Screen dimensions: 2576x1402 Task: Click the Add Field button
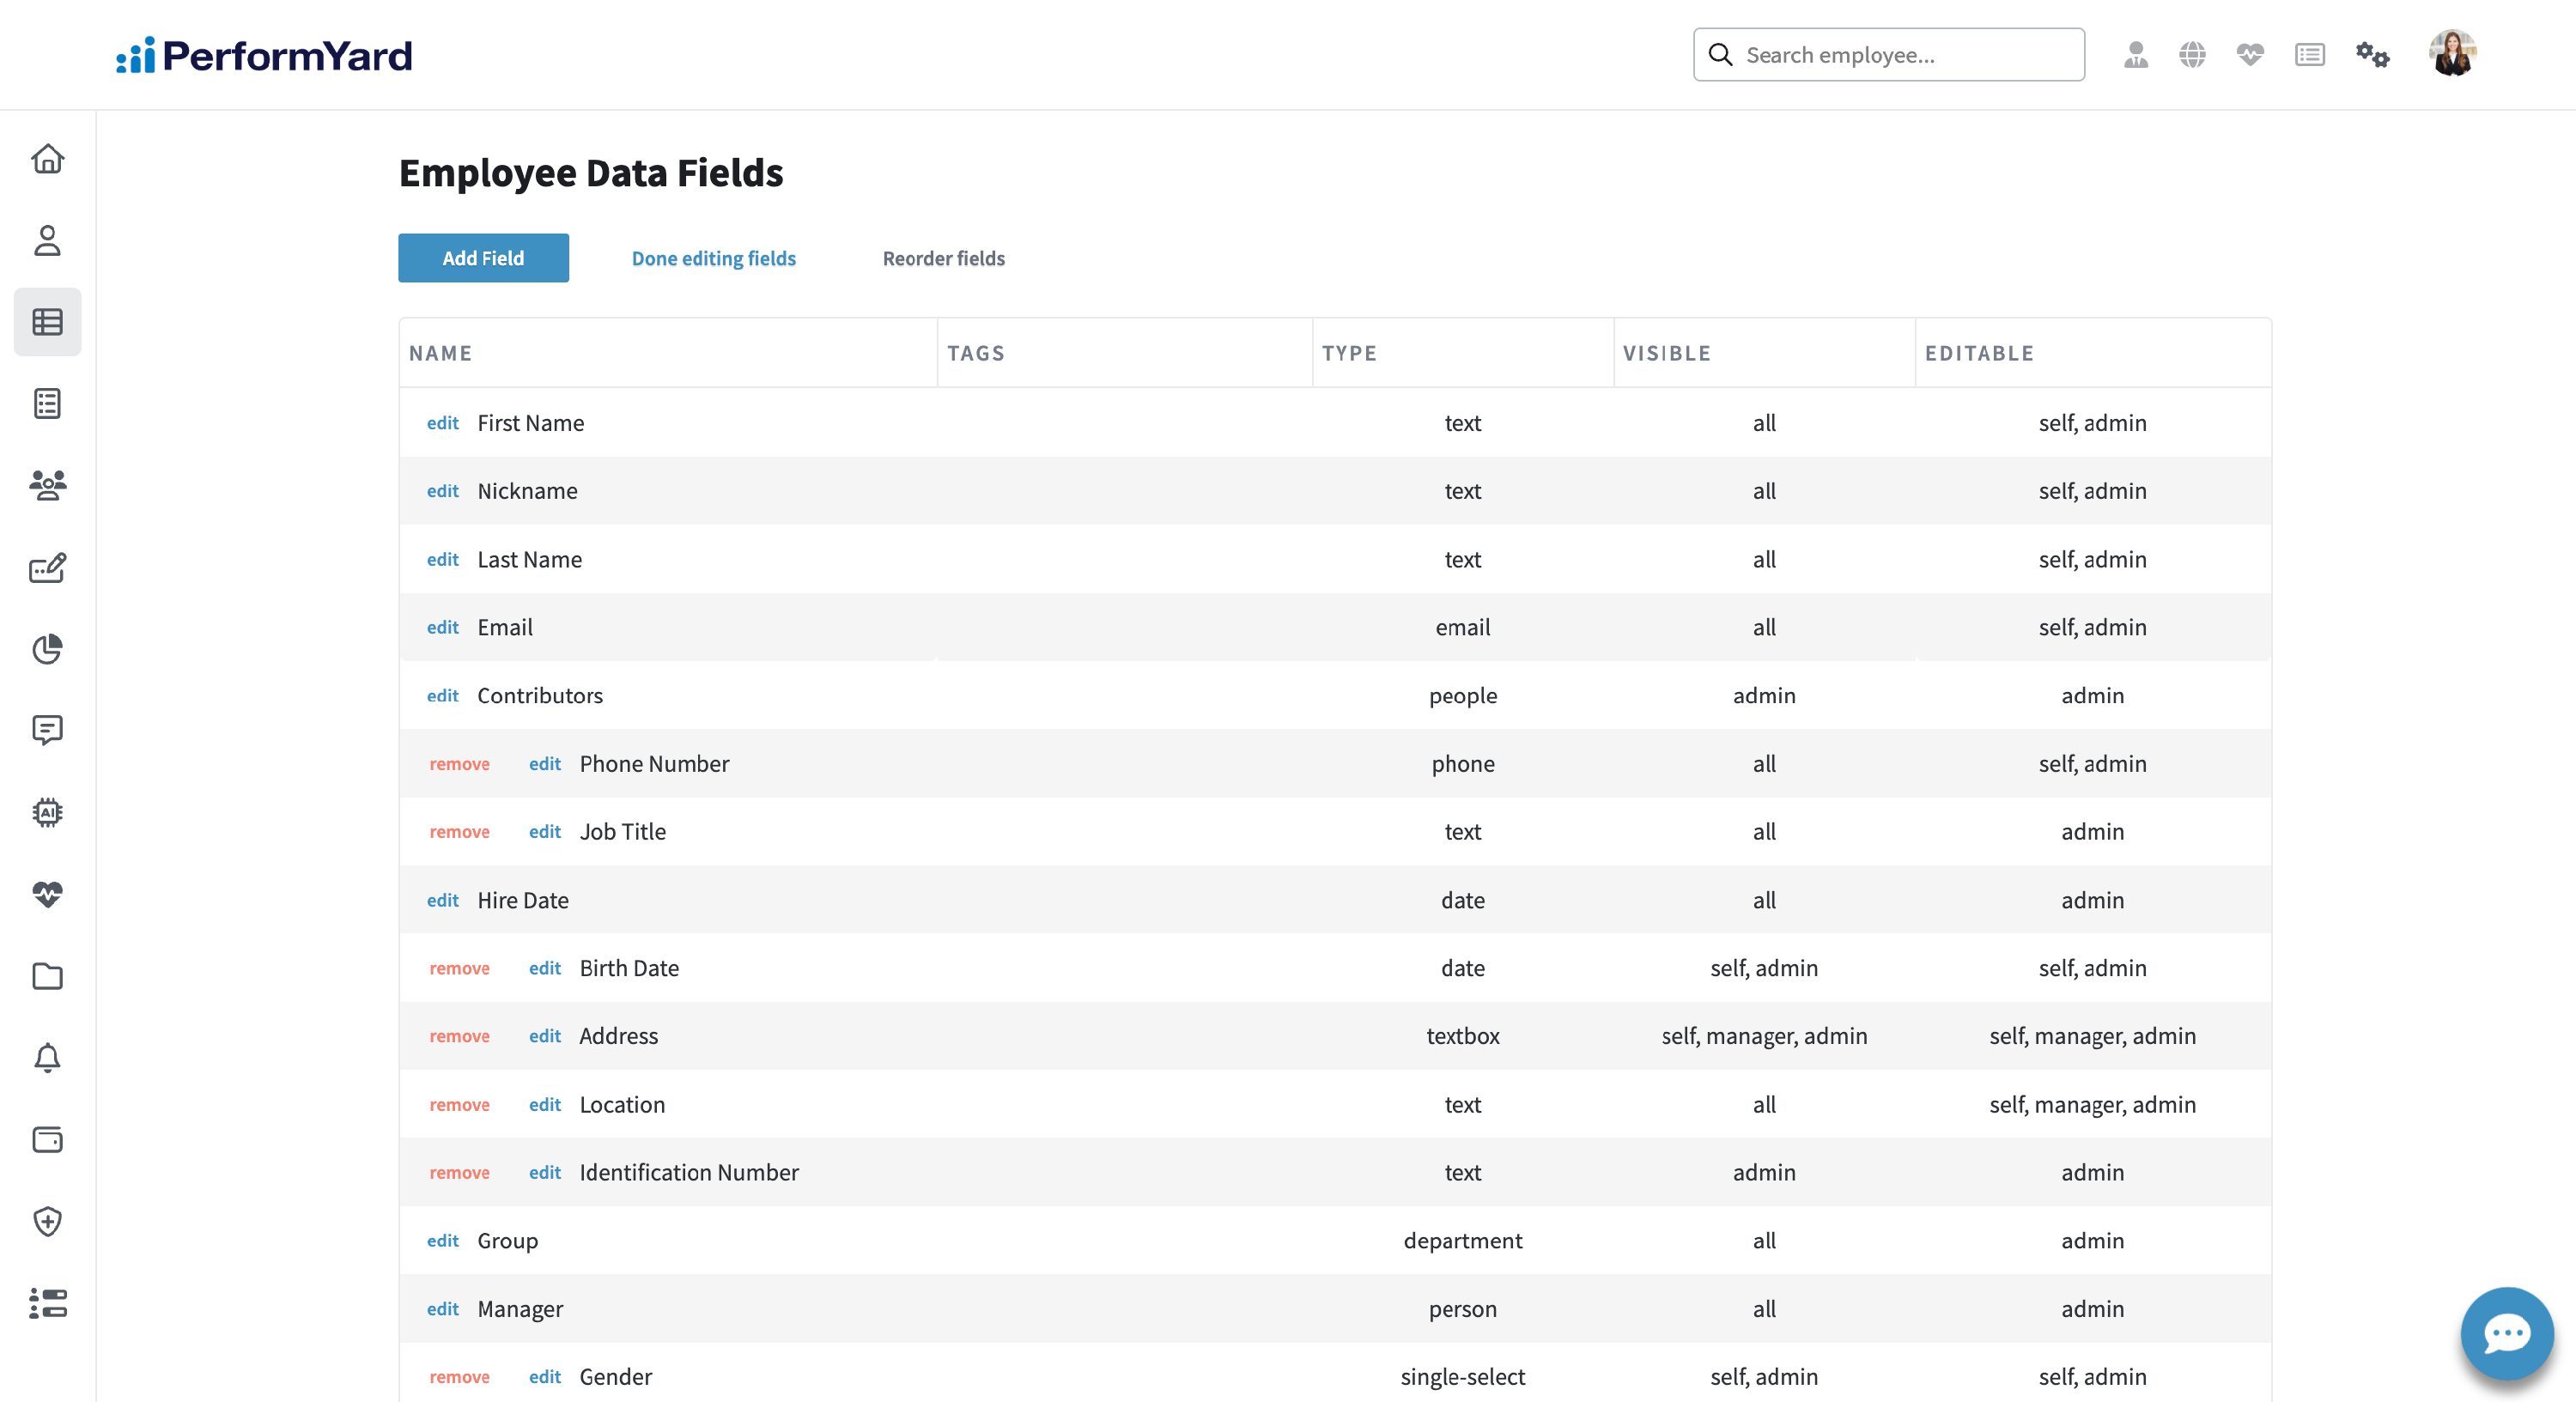pos(483,258)
